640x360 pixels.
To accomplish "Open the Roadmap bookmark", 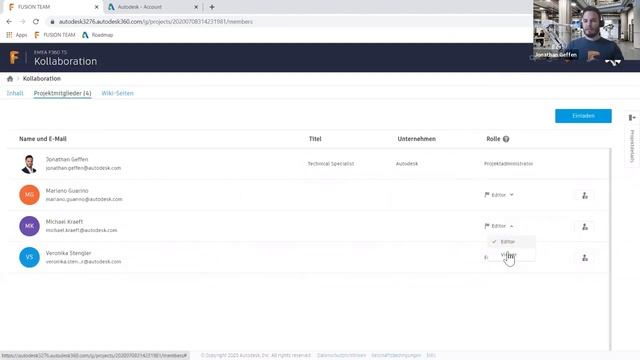I will 98,35.
